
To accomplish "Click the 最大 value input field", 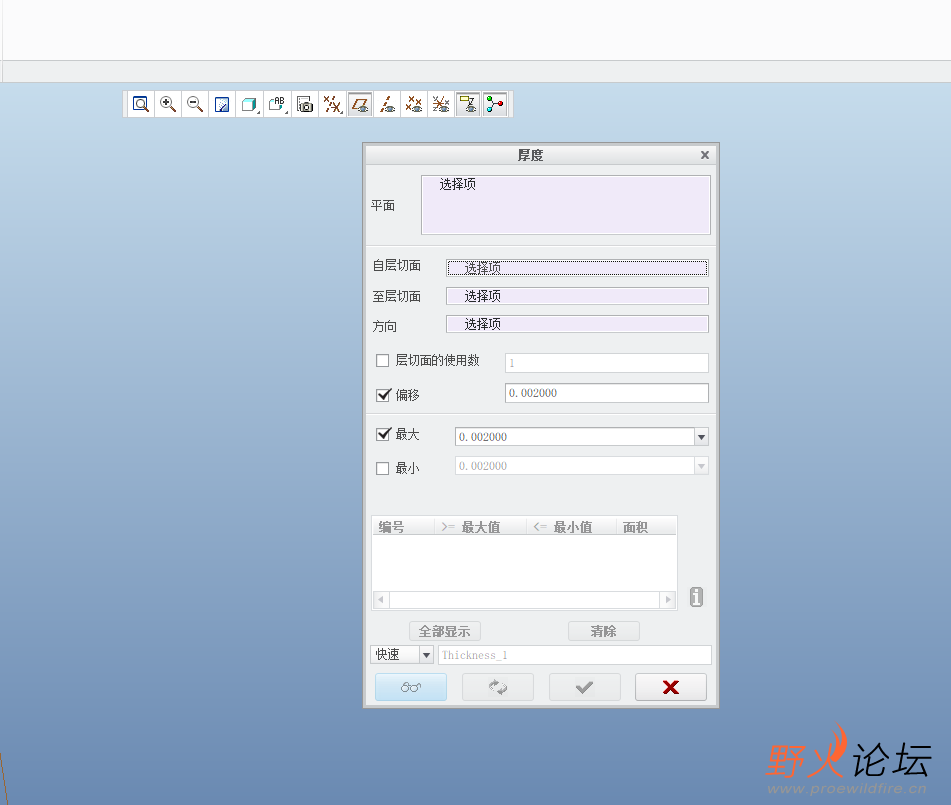I will point(575,437).
